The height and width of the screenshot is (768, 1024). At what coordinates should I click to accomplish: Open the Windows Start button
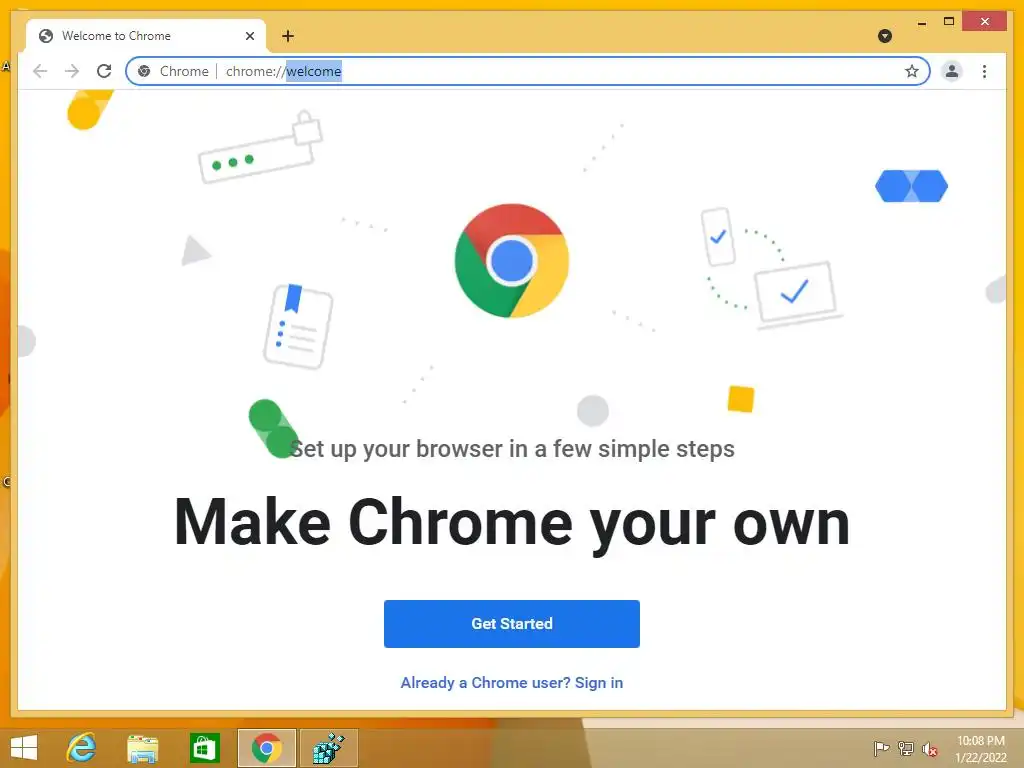[x=24, y=748]
